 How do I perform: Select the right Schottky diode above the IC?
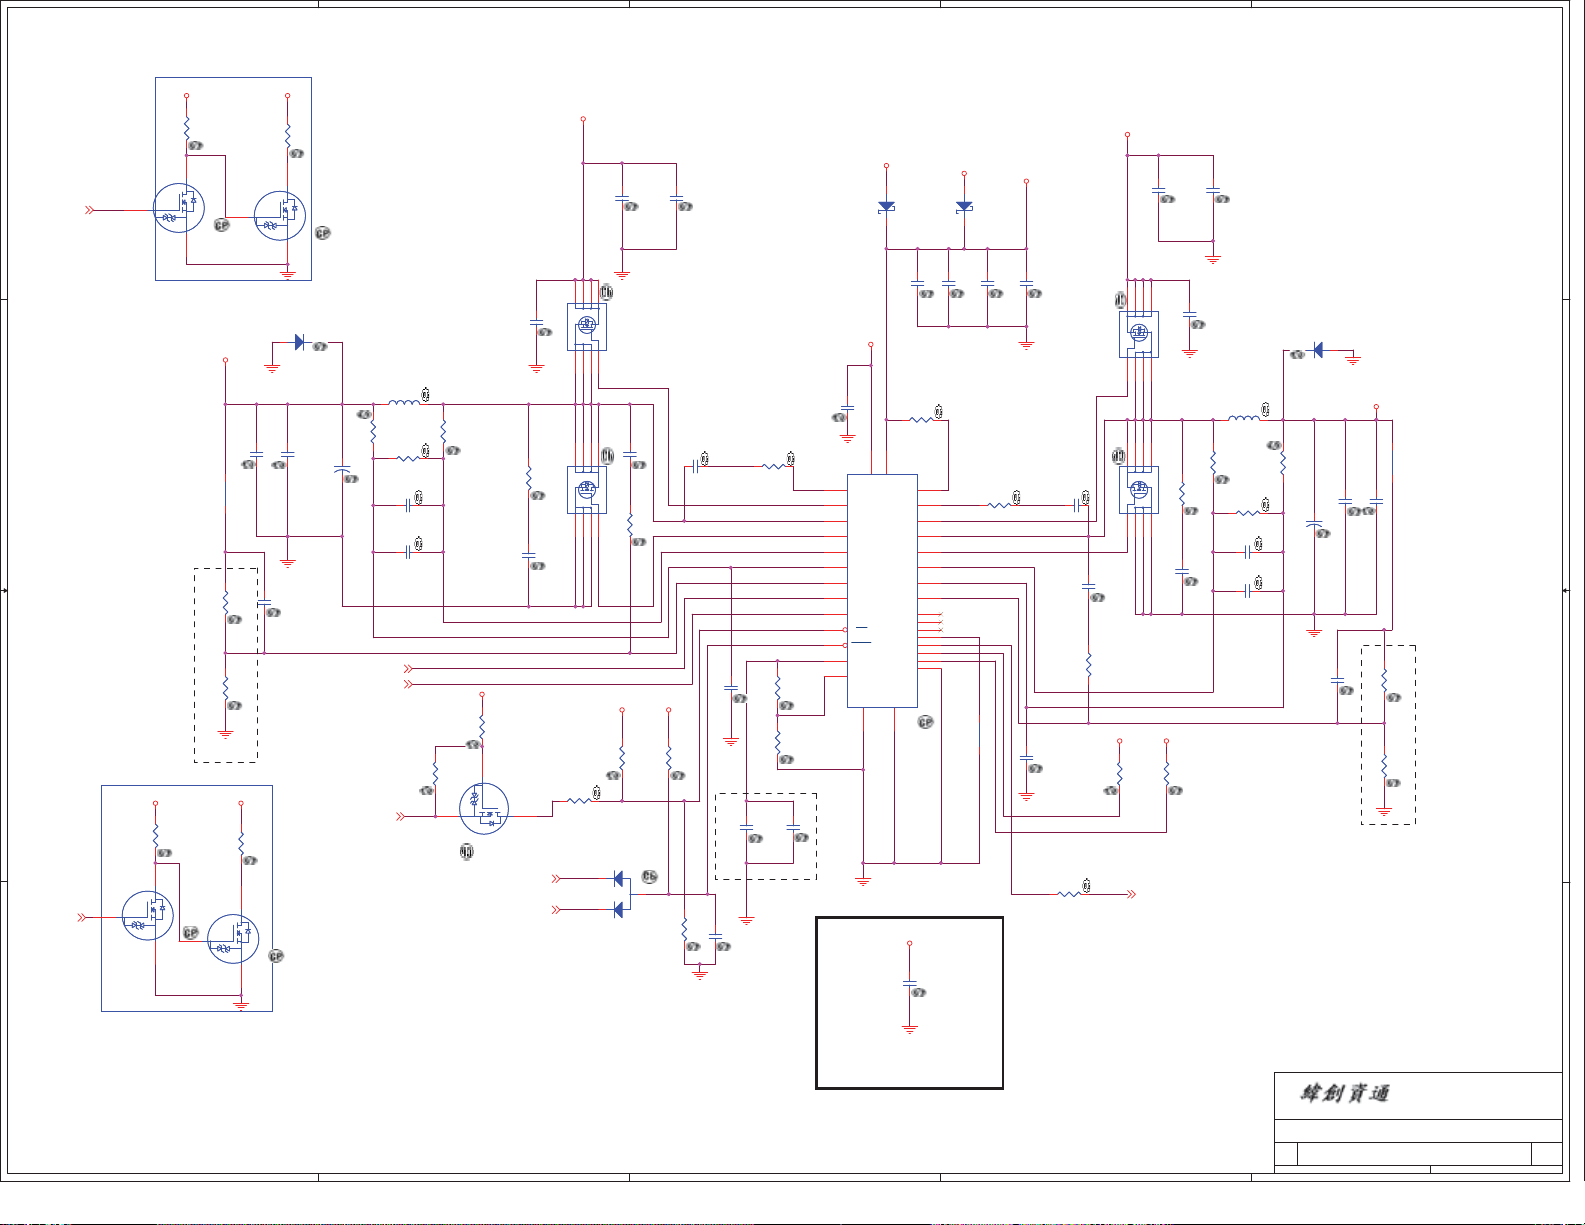coord(964,207)
